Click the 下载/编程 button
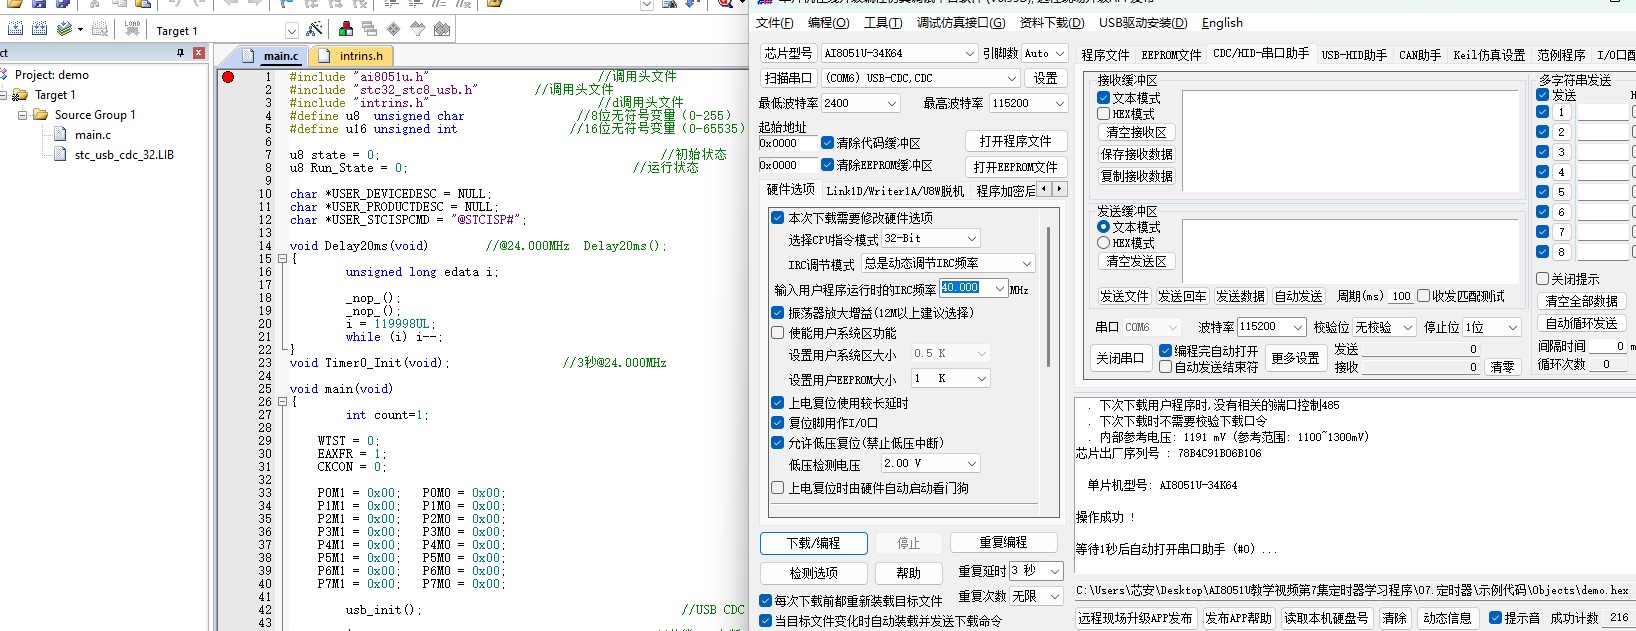 (x=813, y=543)
